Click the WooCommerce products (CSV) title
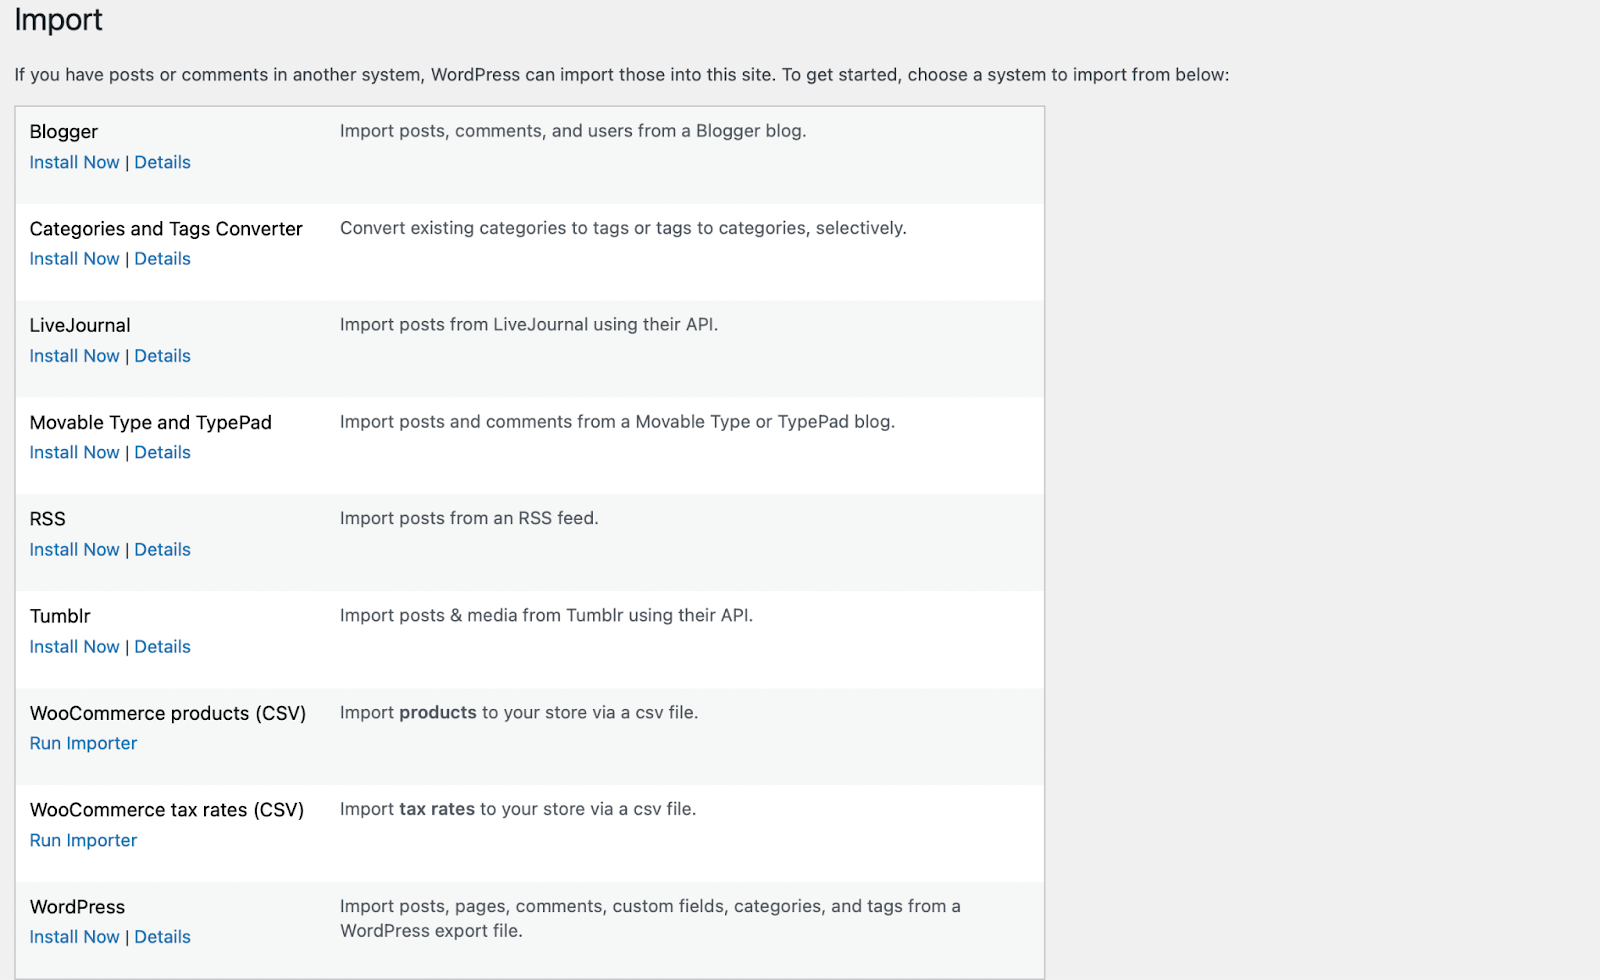This screenshot has height=980, width=1600. pos(168,713)
